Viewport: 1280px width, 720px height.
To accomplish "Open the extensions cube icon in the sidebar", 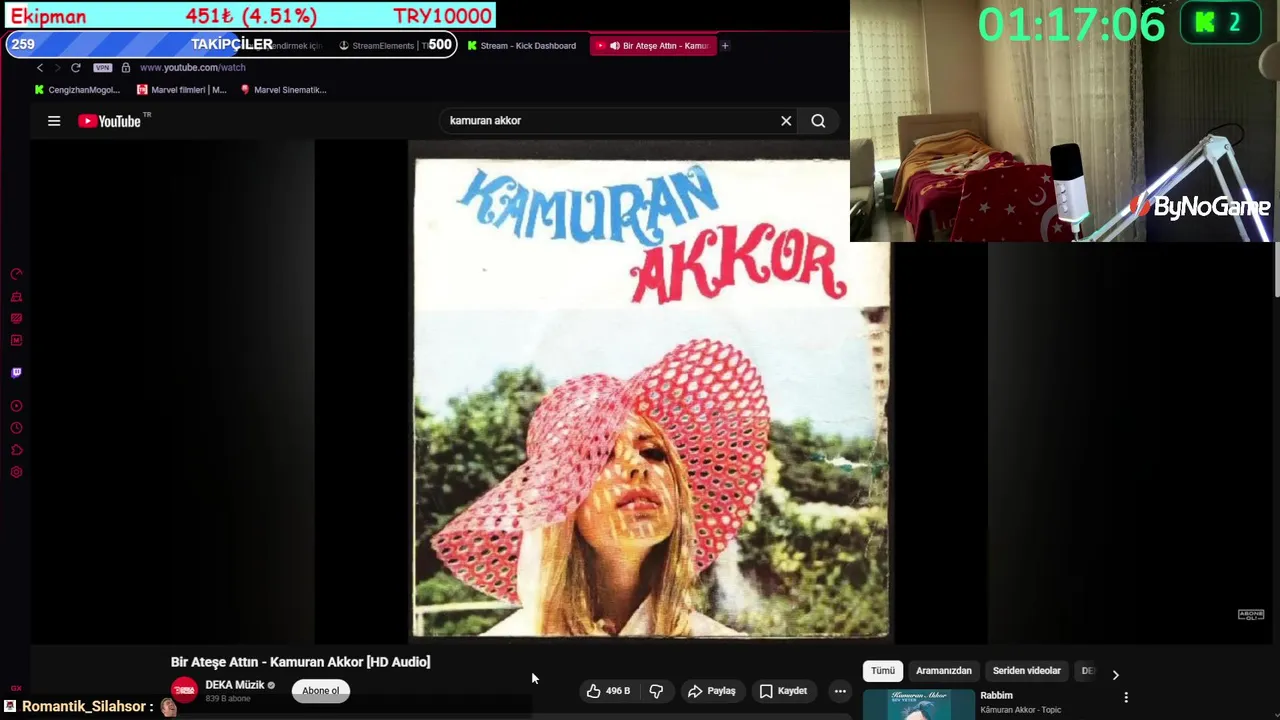I will point(16,450).
